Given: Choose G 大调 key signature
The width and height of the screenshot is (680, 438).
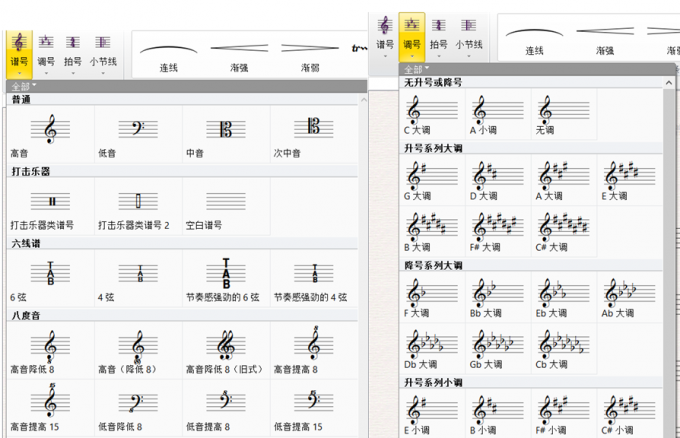Looking at the screenshot, I should tap(432, 180).
